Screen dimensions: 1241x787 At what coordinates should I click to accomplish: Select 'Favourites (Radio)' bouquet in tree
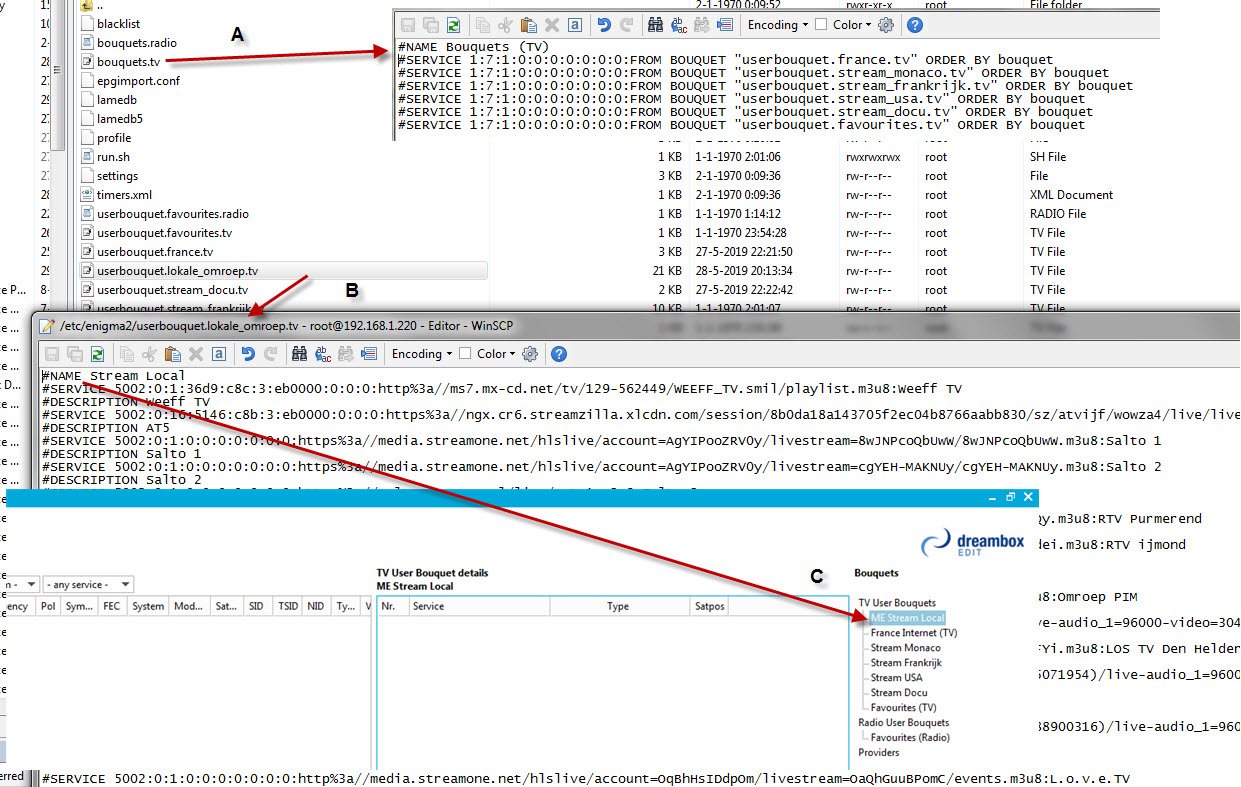click(910, 737)
